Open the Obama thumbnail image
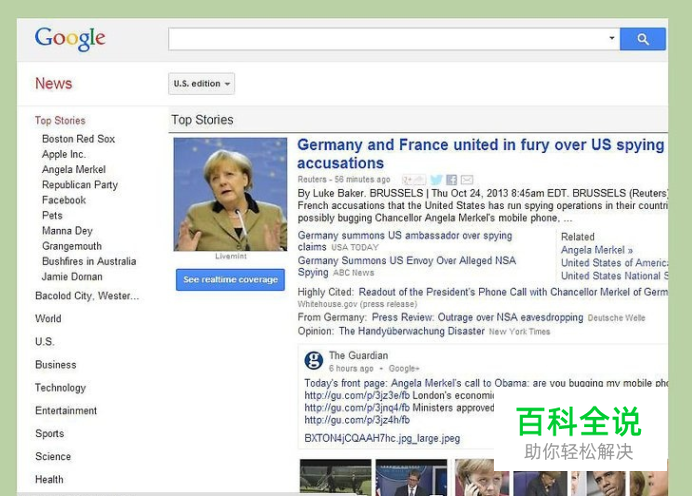This screenshot has height=496, width=692. [x=607, y=482]
